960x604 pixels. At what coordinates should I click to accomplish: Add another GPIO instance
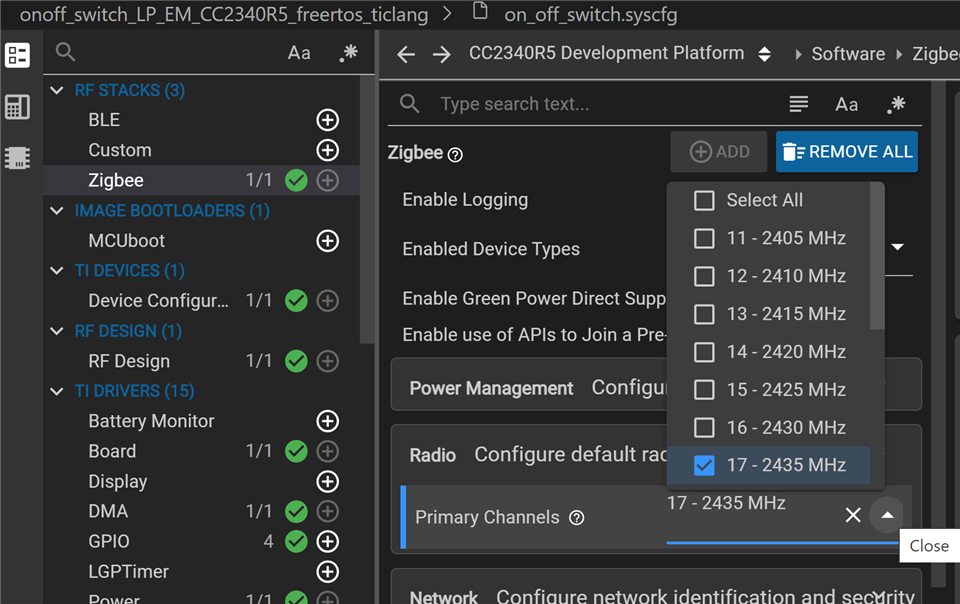(328, 542)
